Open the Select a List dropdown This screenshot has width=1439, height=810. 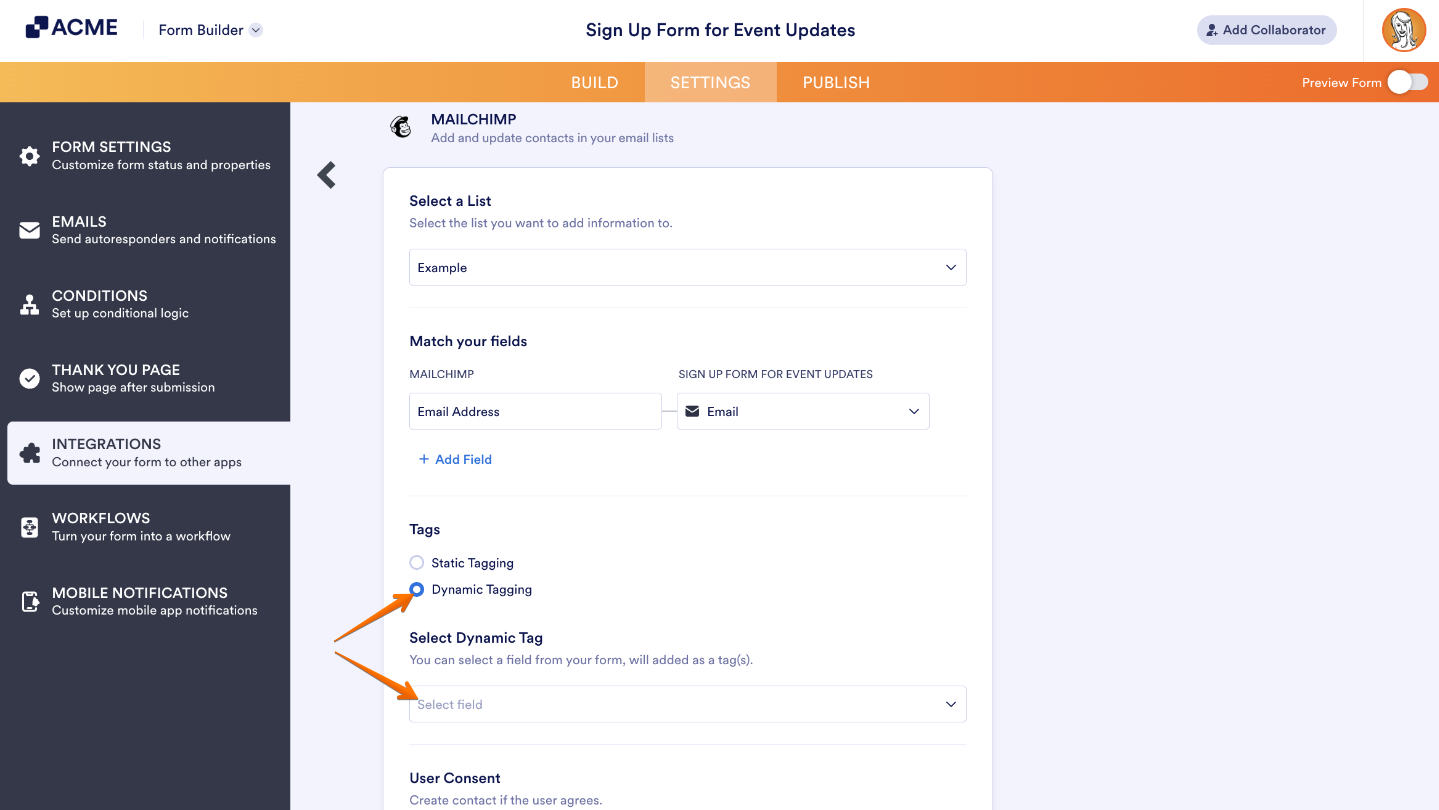pos(687,267)
